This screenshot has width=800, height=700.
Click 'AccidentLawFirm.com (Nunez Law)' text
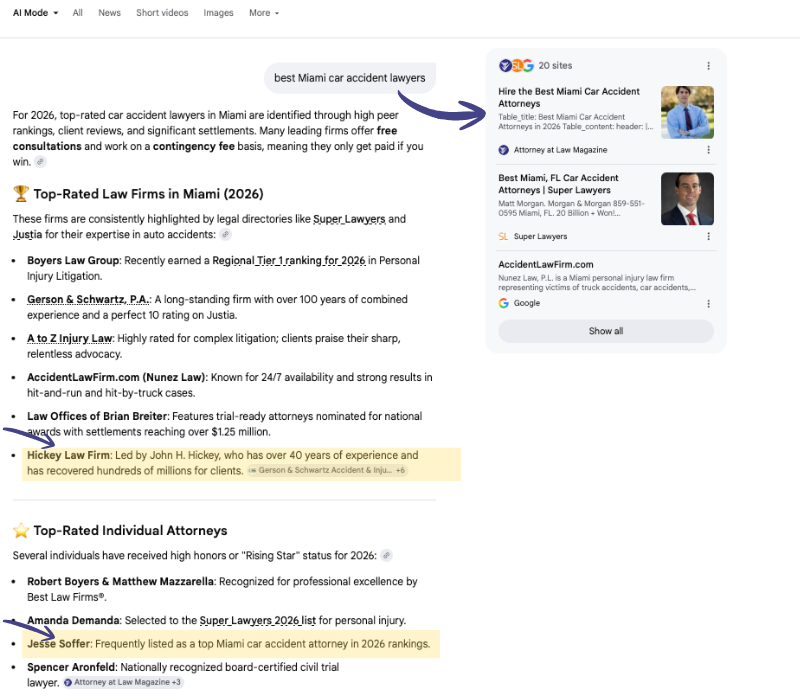click(116, 378)
